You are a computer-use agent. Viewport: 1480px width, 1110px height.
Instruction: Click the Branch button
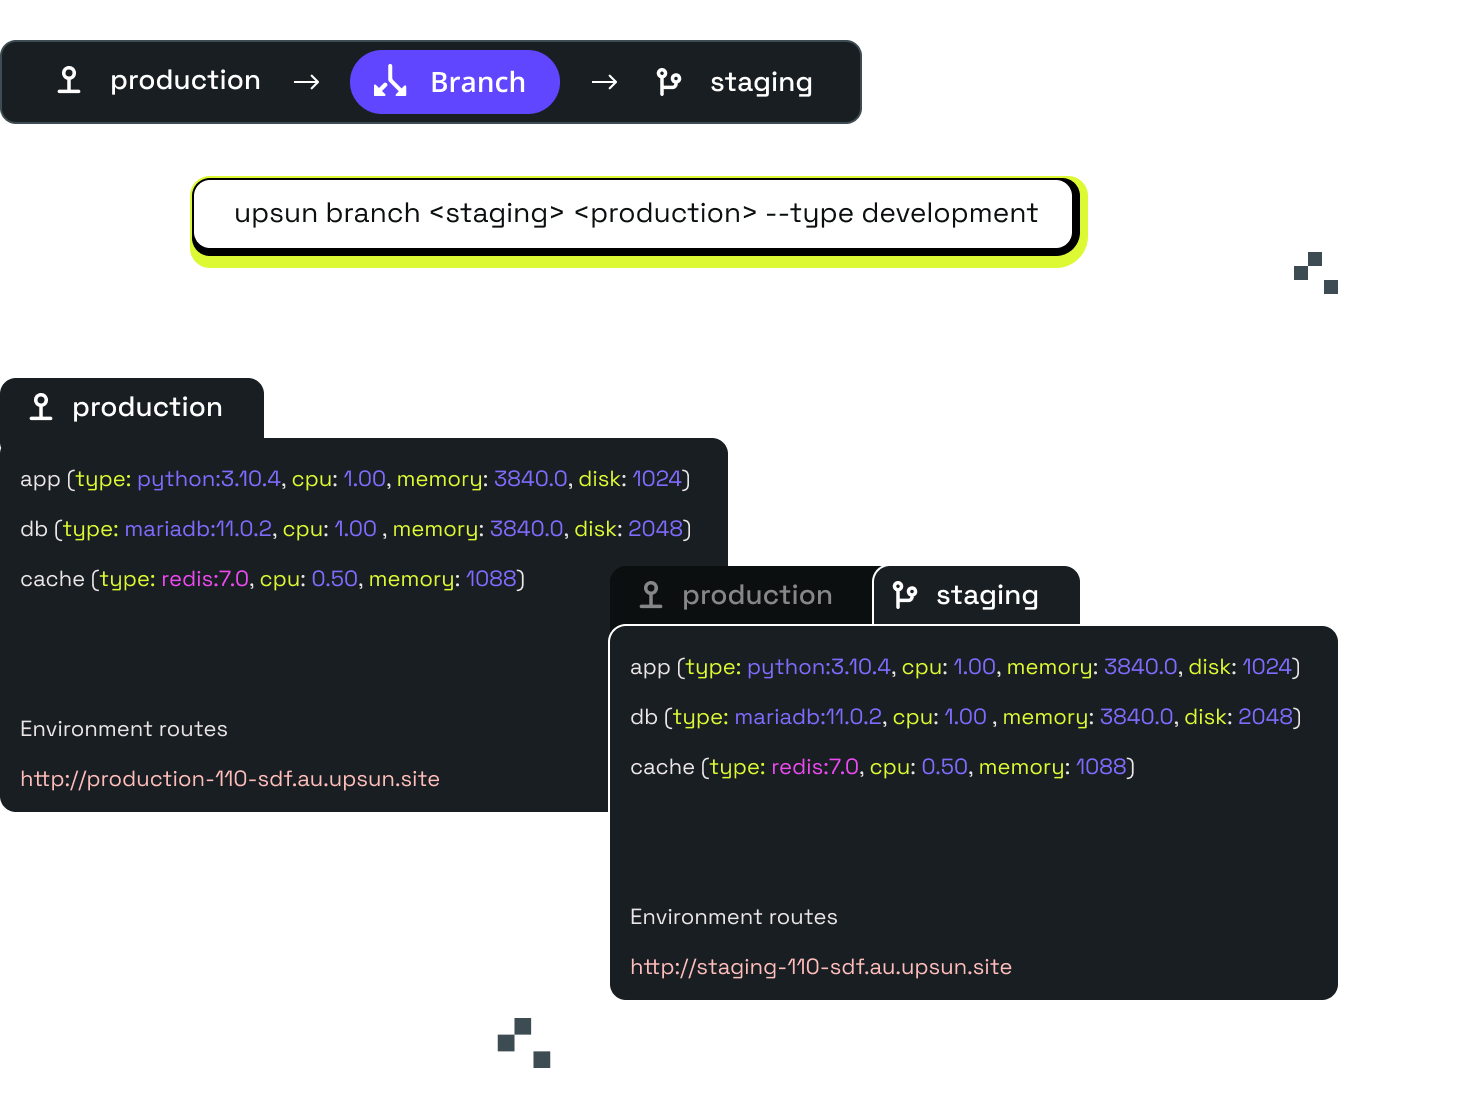click(454, 82)
